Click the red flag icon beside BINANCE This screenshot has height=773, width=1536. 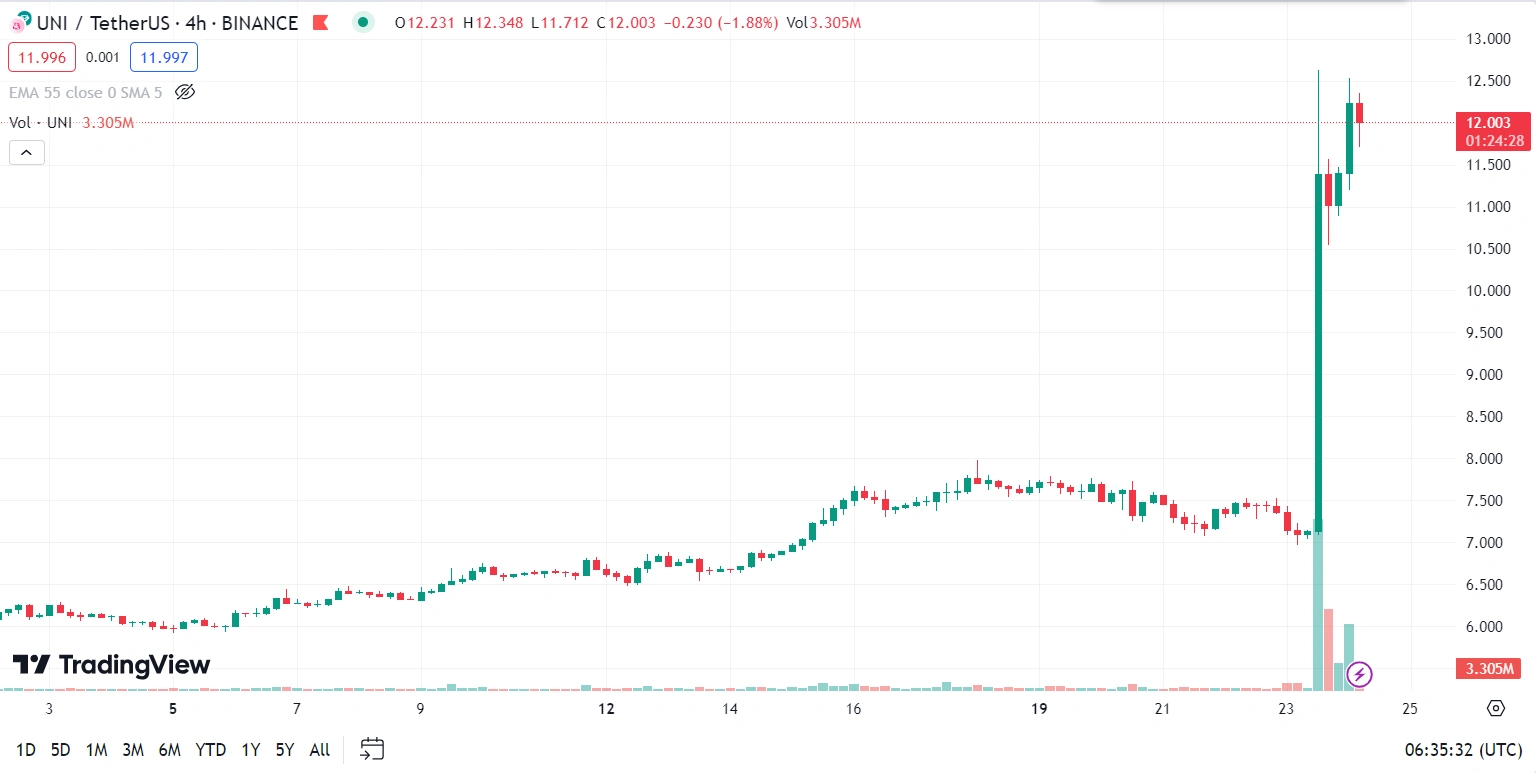pyautogui.click(x=320, y=22)
